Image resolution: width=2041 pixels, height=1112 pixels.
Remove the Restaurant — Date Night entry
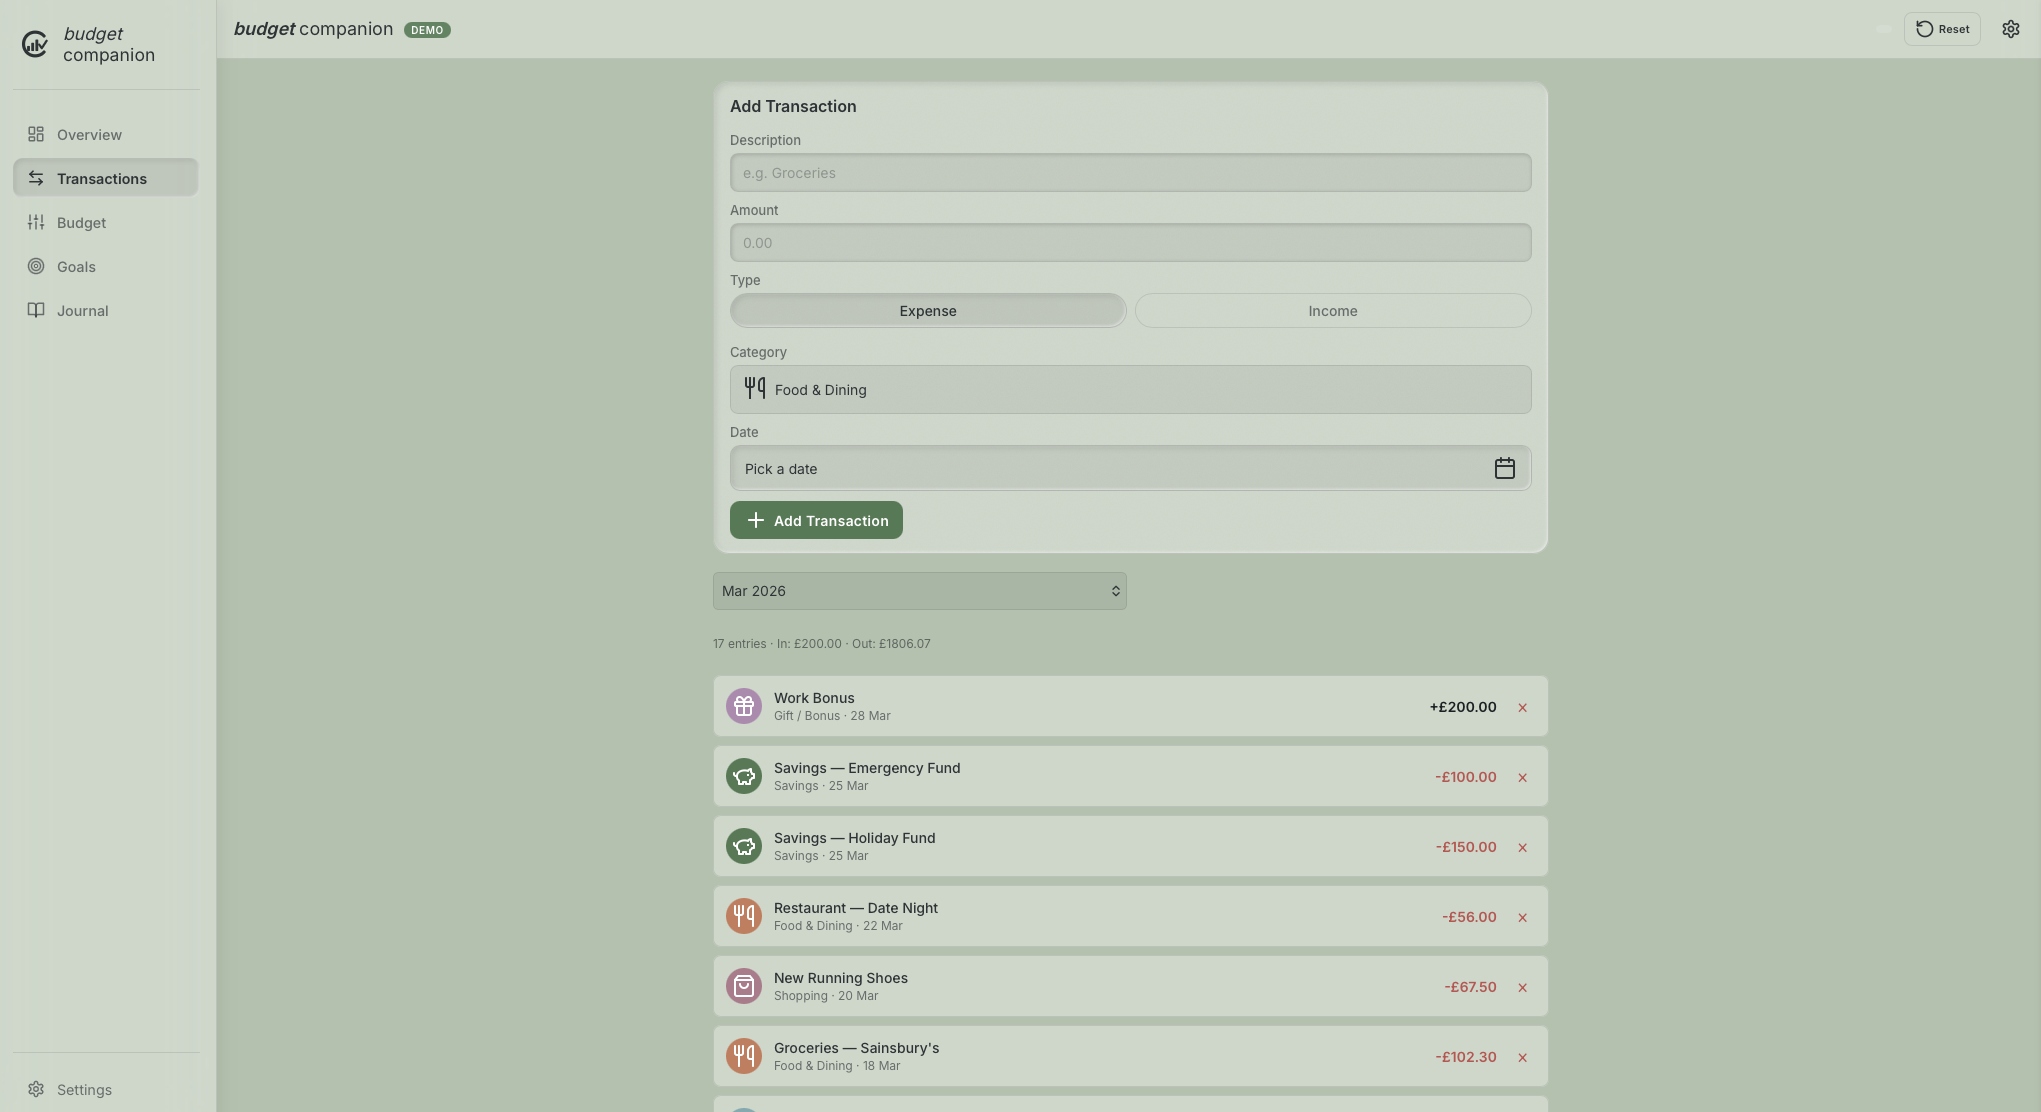point(1522,918)
